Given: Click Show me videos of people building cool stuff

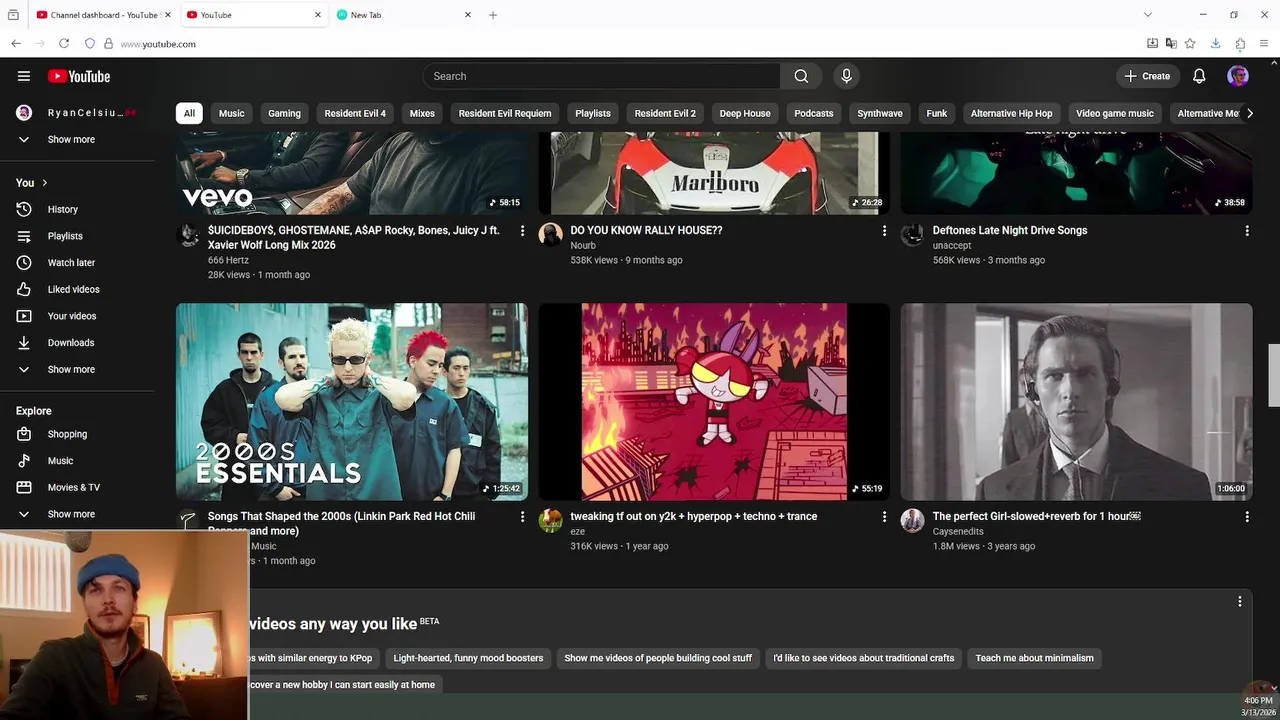Looking at the screenshot, I should pyautogui.click(x=658, y=658).
